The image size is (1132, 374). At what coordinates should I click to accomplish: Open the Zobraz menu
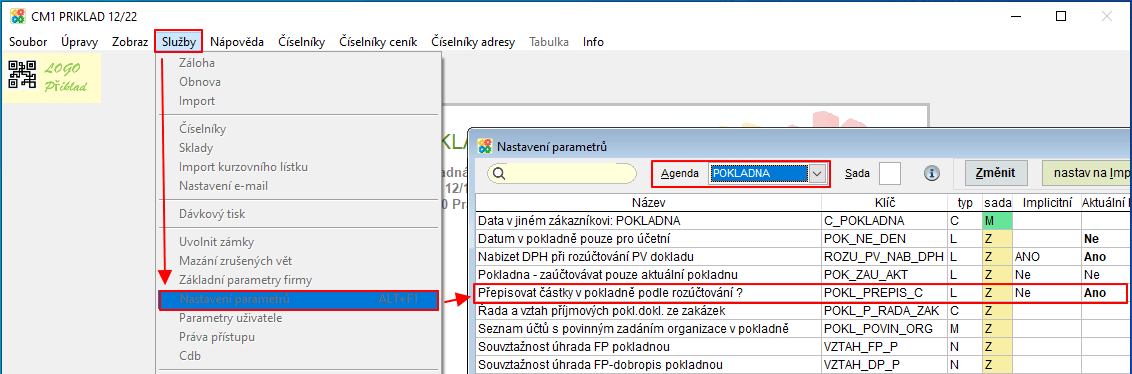tap(130, 42)
